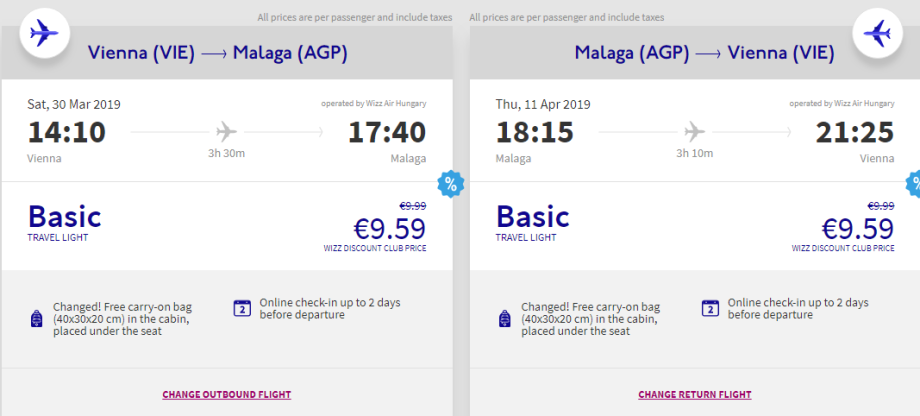Image resolution: width=920 pixels, height=416 pixels.
Task: Click the 18:15 Malaga departure time
Action: click(x=534, y=132)
